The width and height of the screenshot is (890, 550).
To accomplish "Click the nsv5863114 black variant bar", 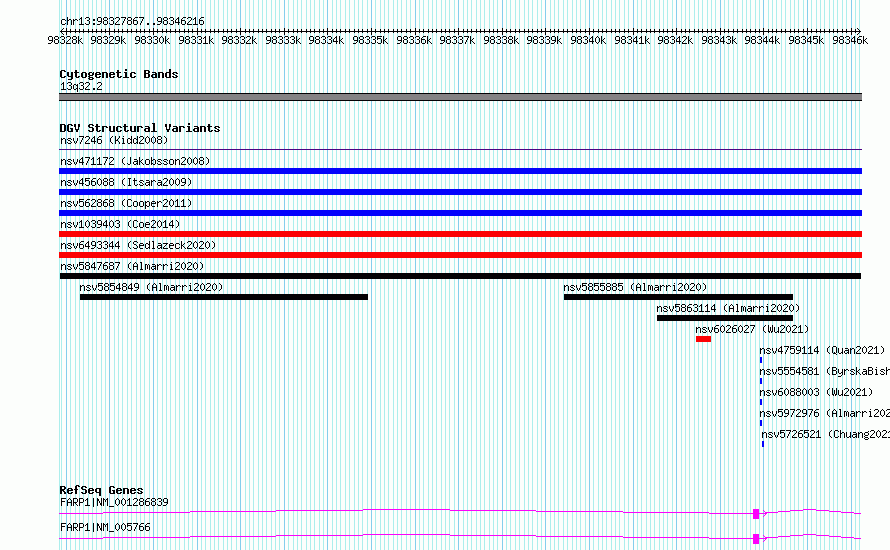I will [725, 318].
